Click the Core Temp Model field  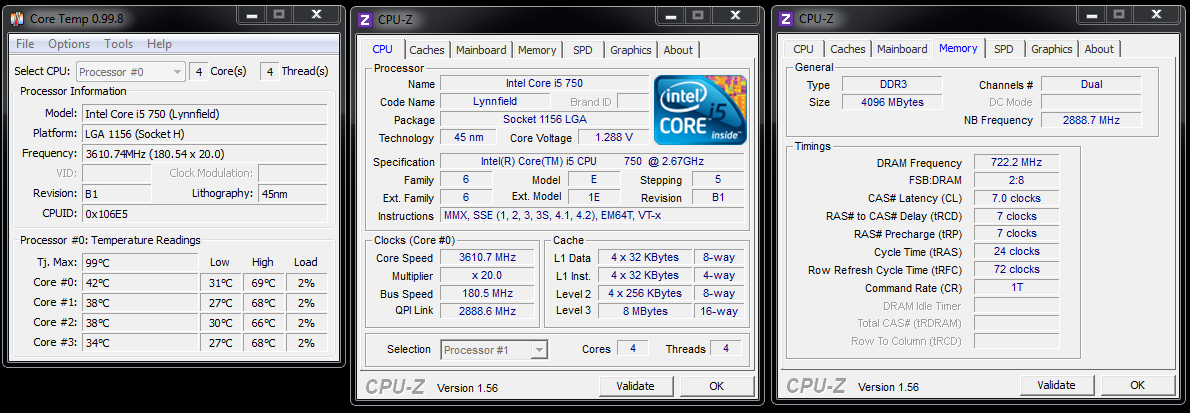(x=204, y=114)
